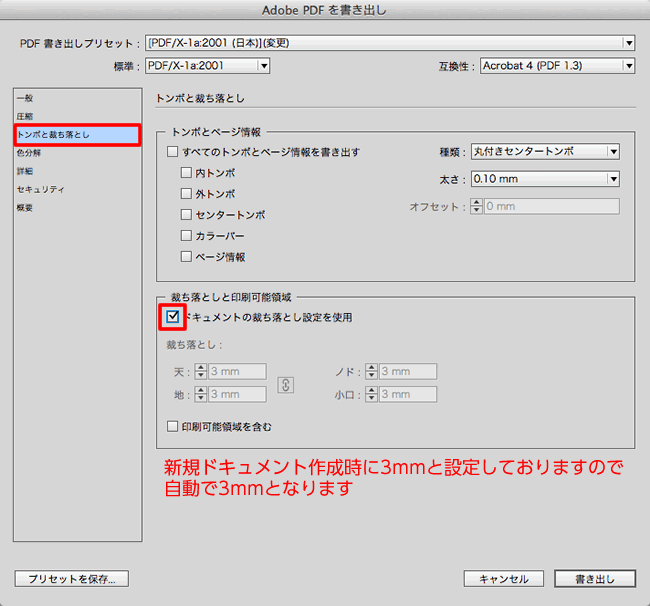Viewport: 650px width, 606px height.
Task: Click the 小口 3 mm input field
Action: click(407, 394)
